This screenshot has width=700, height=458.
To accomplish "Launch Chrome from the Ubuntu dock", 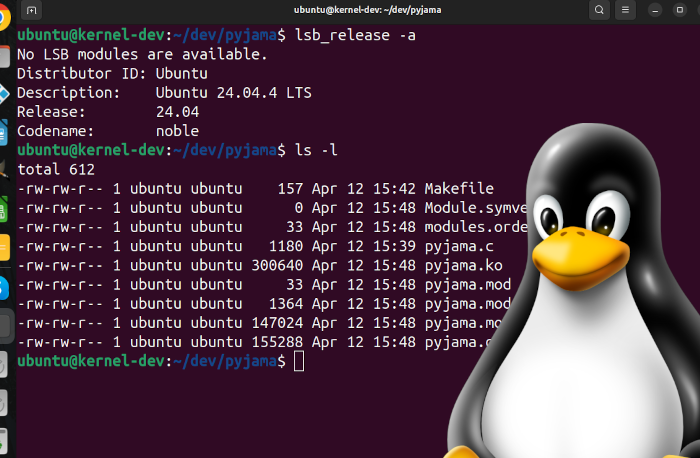I will click(3, 18).
